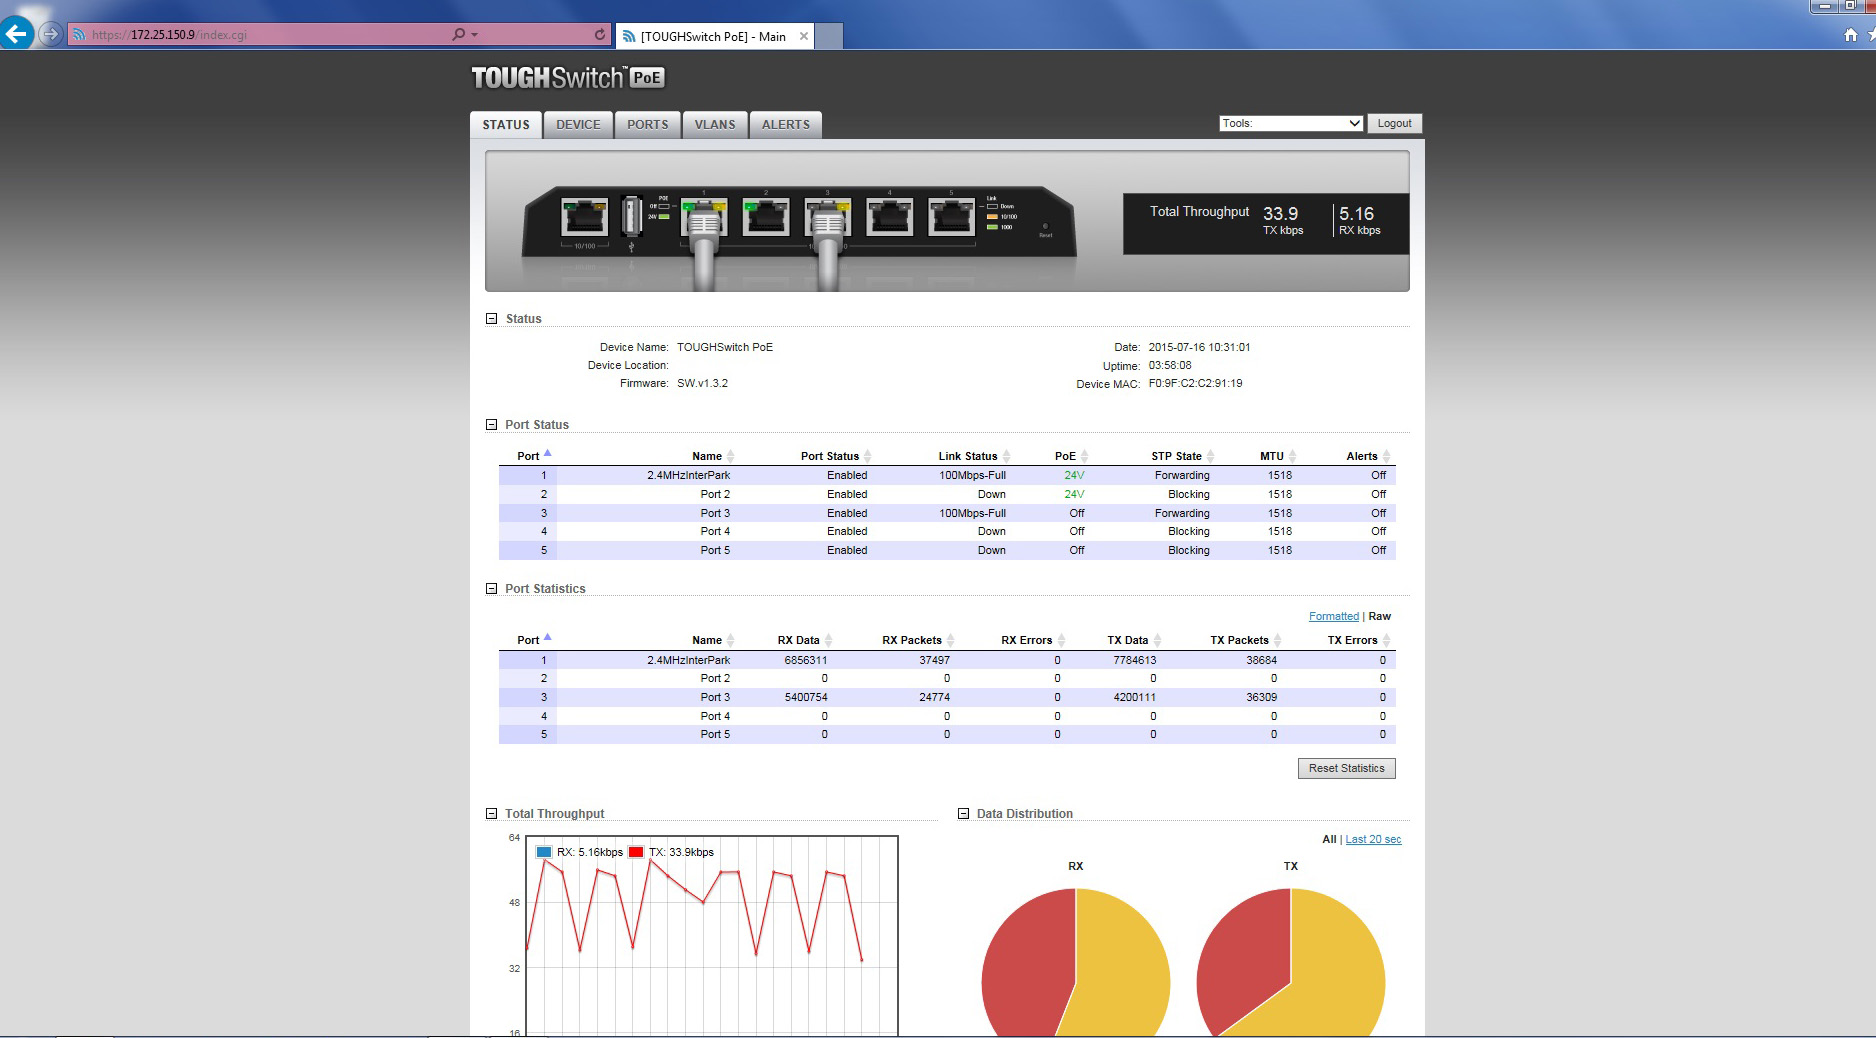Click port 2 jack on switch image
This screenshot has height=1038, width=1876.
(766, 217)
